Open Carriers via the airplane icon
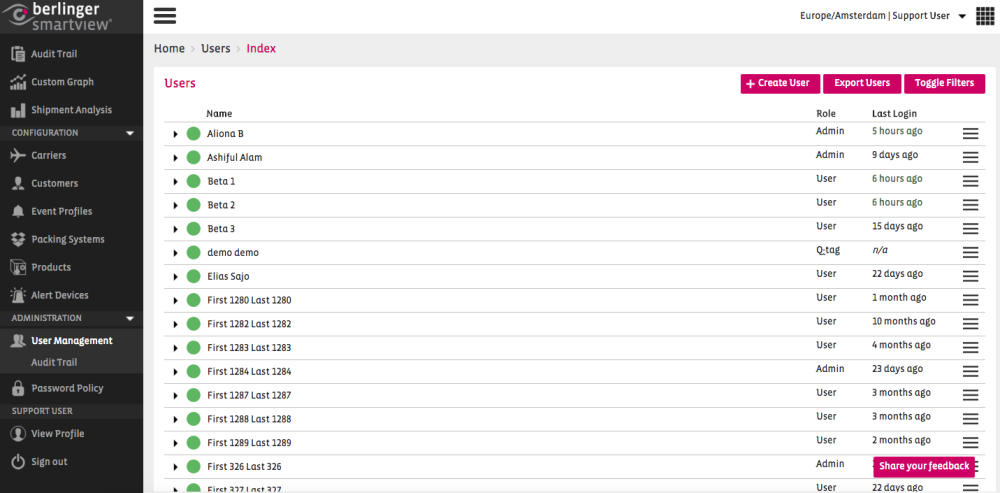 pyautogui.click(x=17, y=156)
